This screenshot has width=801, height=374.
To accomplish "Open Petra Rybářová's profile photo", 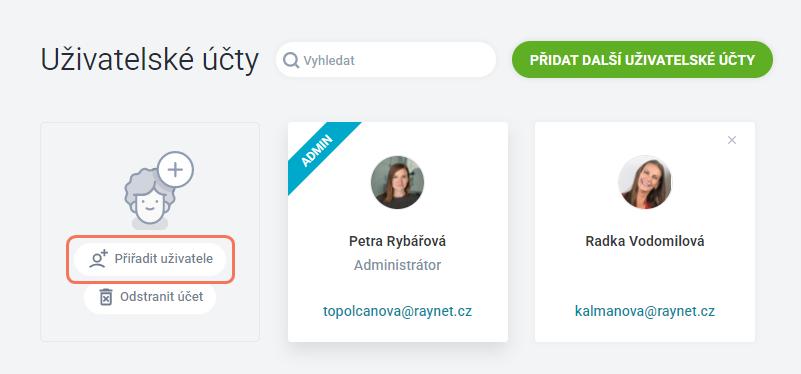I will pyautogui.click(x=397, y=182).
